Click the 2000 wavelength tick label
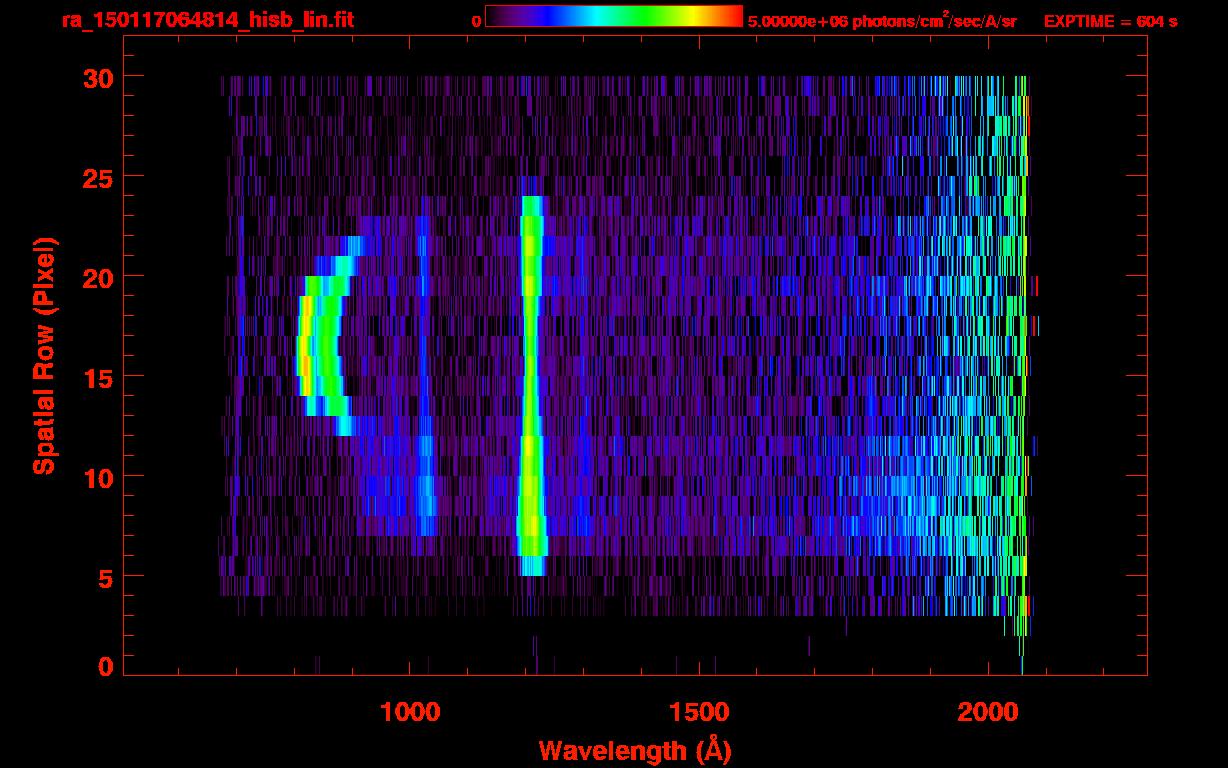Screen dimensions: 1228x768 click(x=988, y=712)
